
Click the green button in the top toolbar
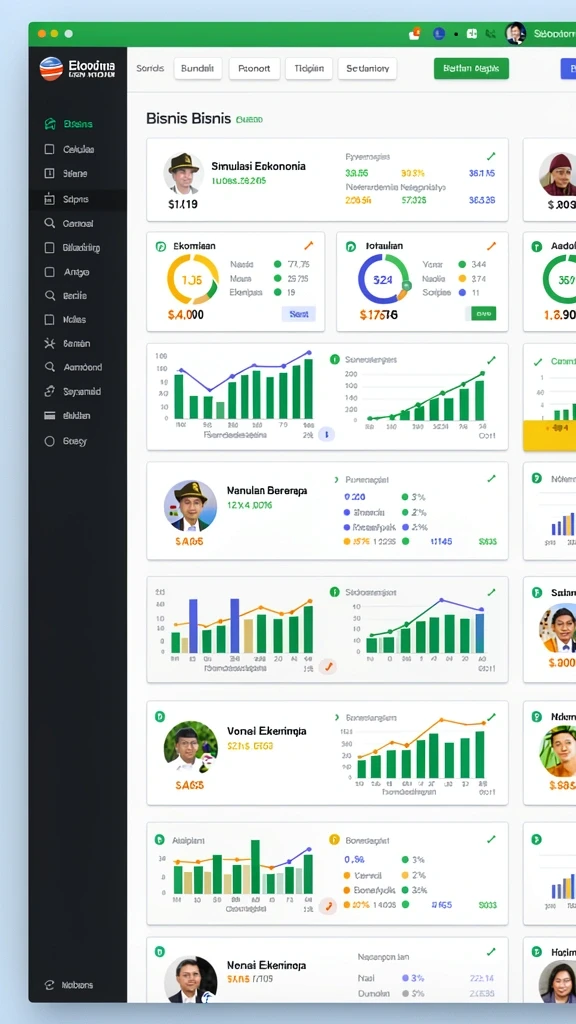click(471, 68)
